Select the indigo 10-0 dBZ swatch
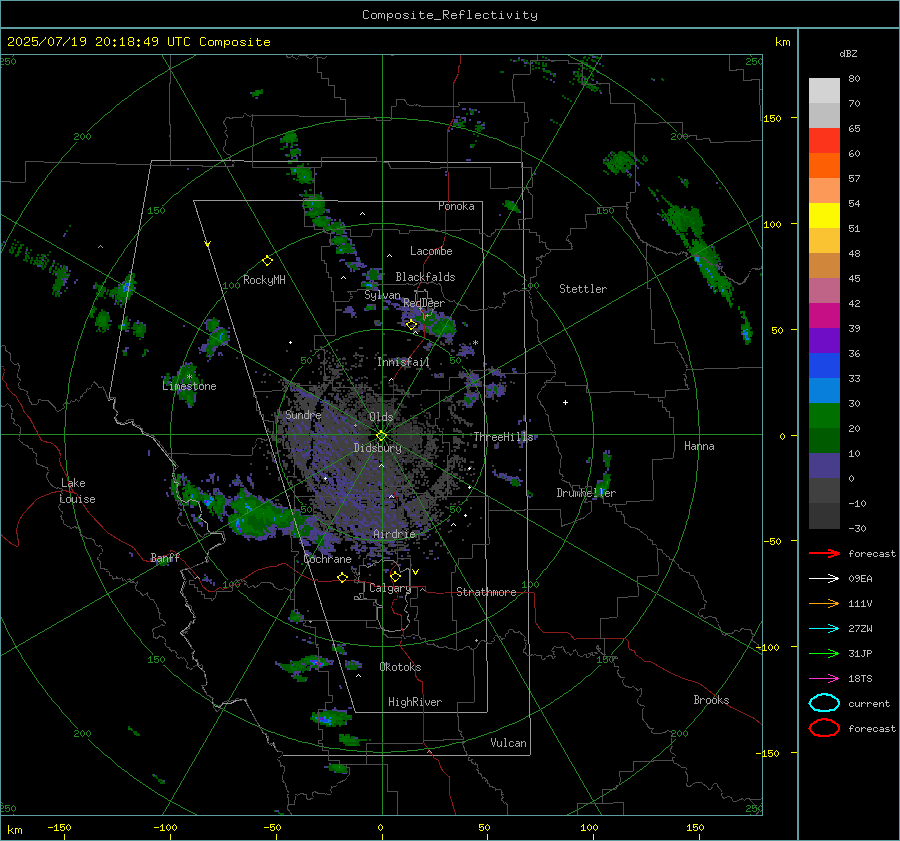 pyautogui.click(x=824, y=466)
